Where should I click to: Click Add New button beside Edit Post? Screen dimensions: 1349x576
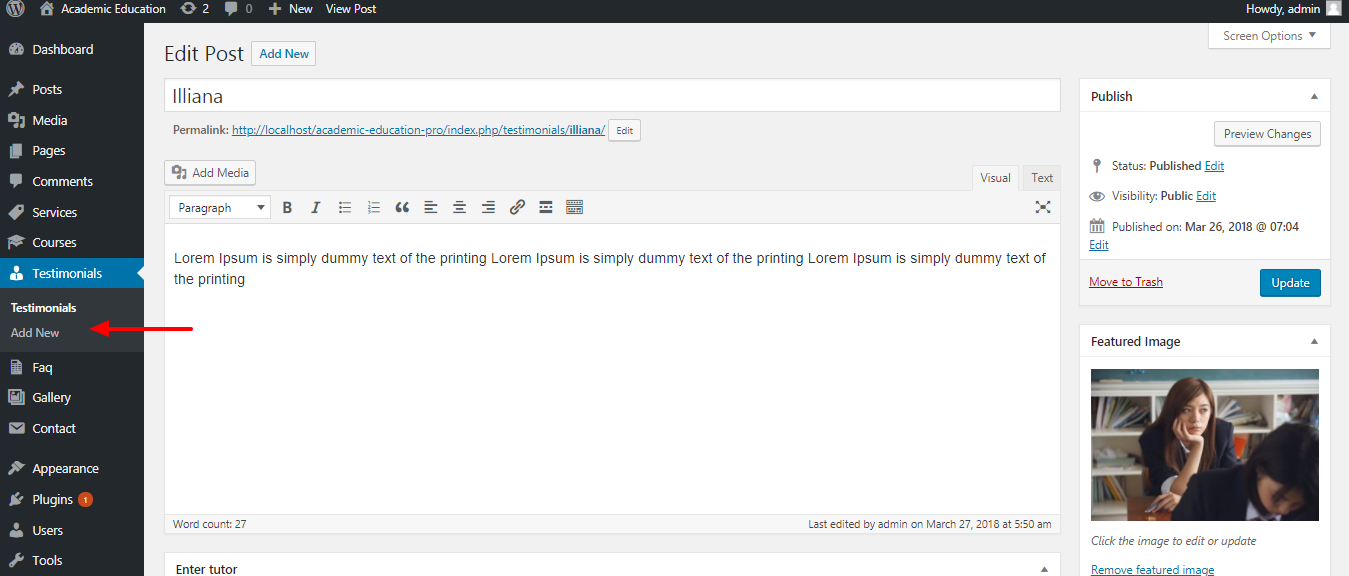point(284,54)
